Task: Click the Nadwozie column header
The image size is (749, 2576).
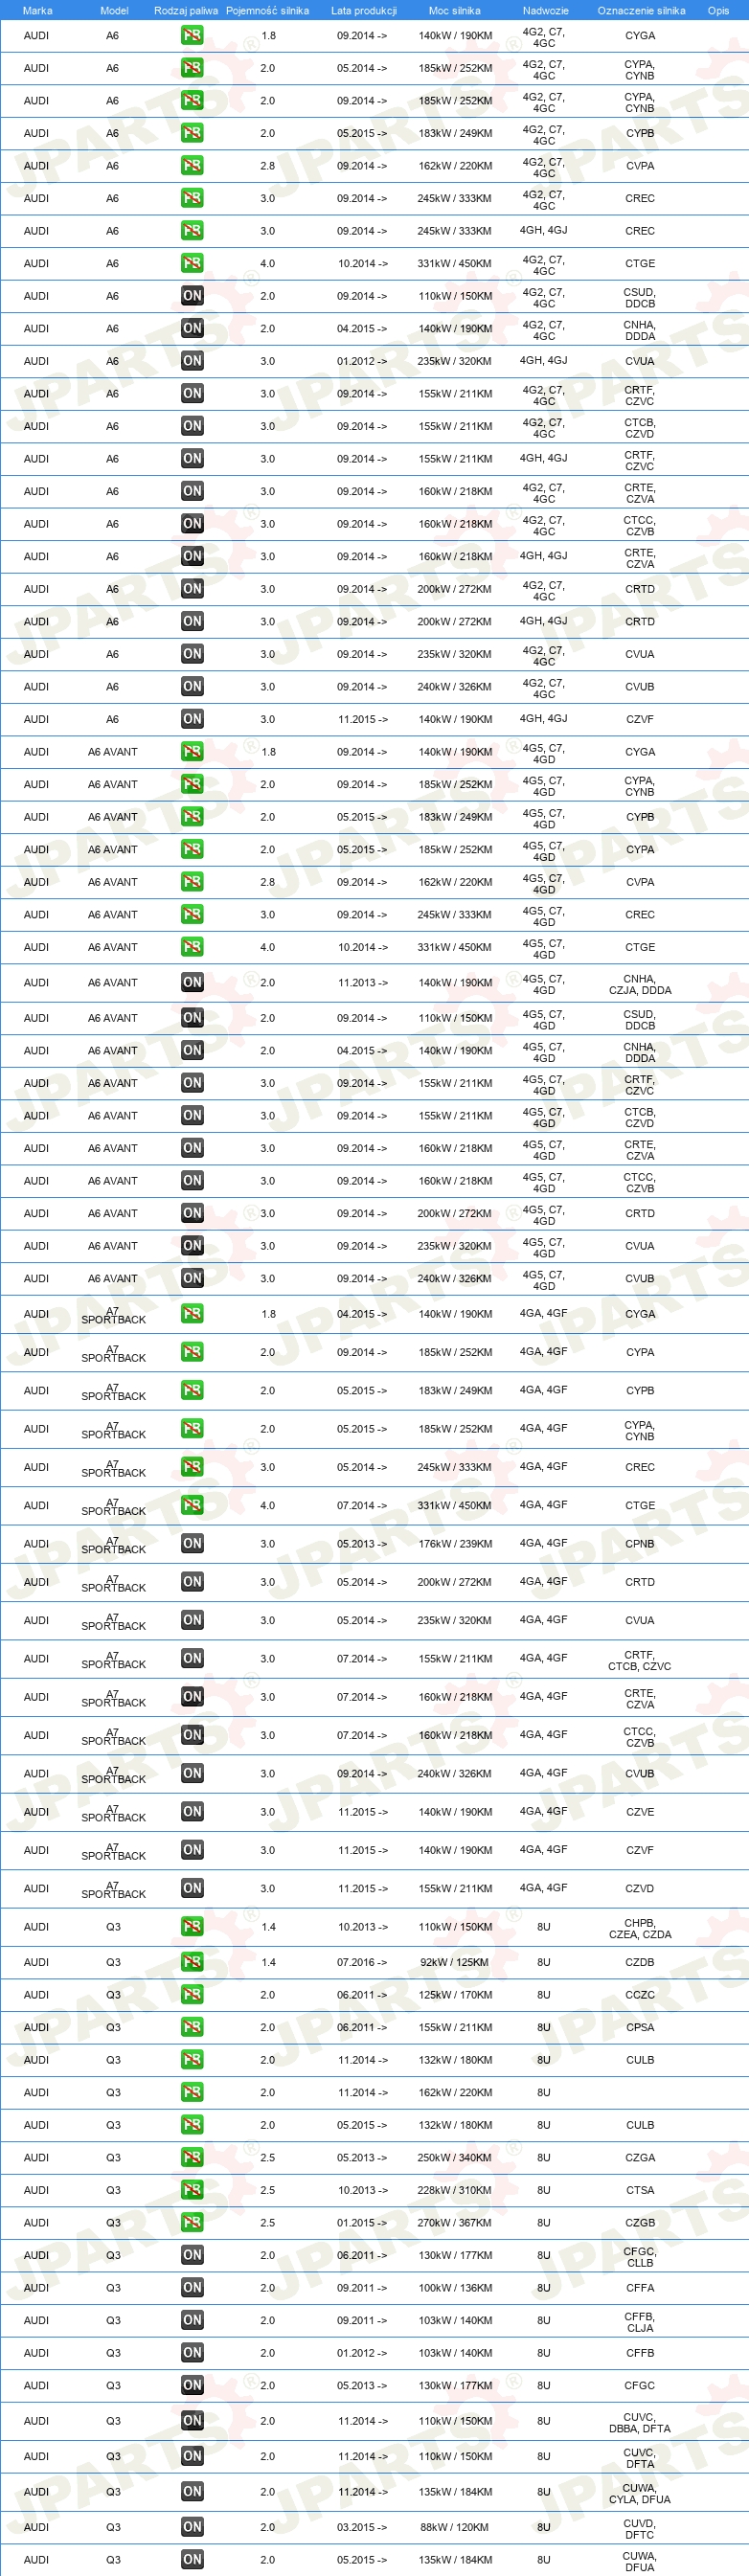Action: [545, 11]
